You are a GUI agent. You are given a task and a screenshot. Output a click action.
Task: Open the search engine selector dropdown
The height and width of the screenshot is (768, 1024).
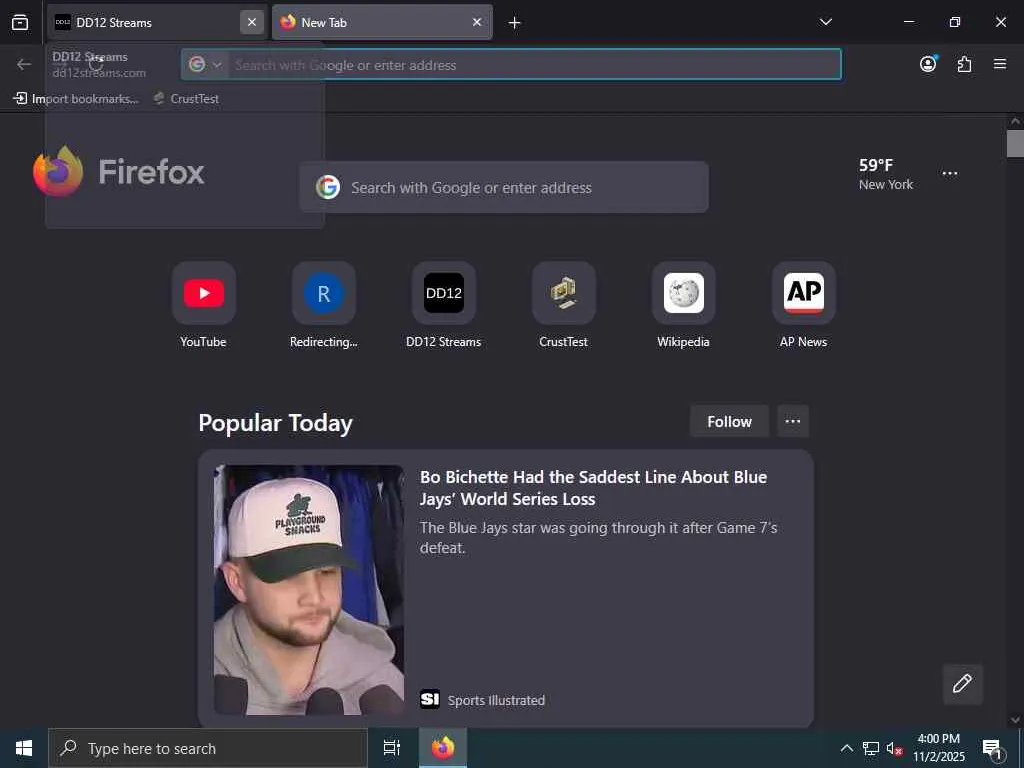pyautogui.click(x=206, y=65)
